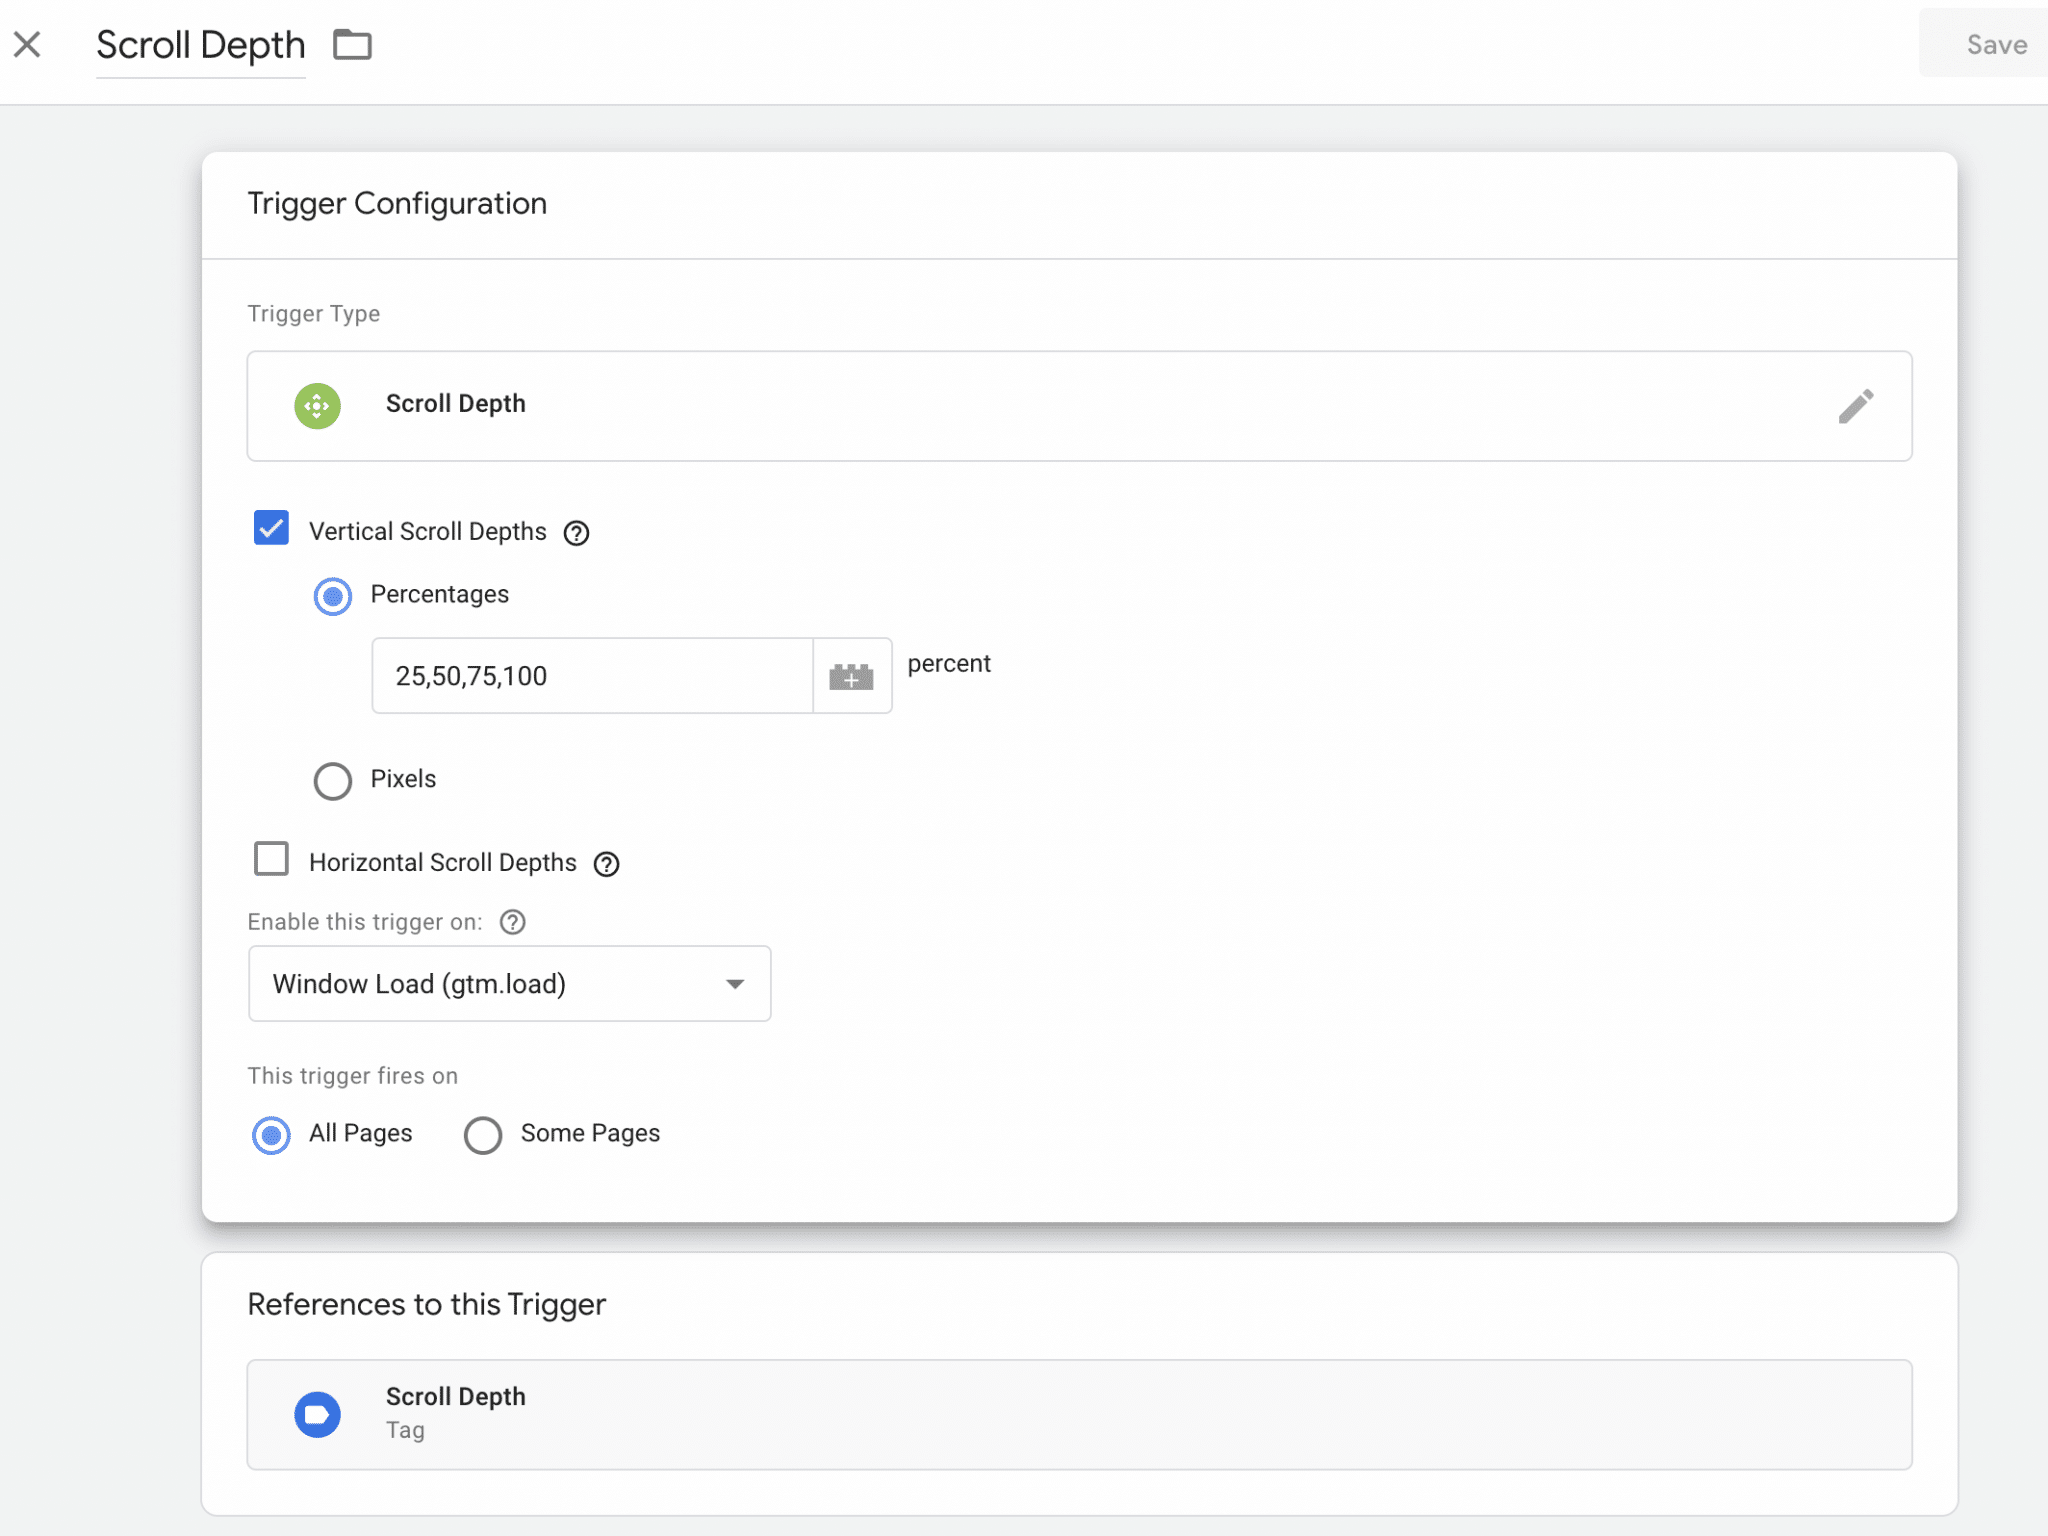Select the Pixels option
The image size is (2048, 1536).
point(332,781)
